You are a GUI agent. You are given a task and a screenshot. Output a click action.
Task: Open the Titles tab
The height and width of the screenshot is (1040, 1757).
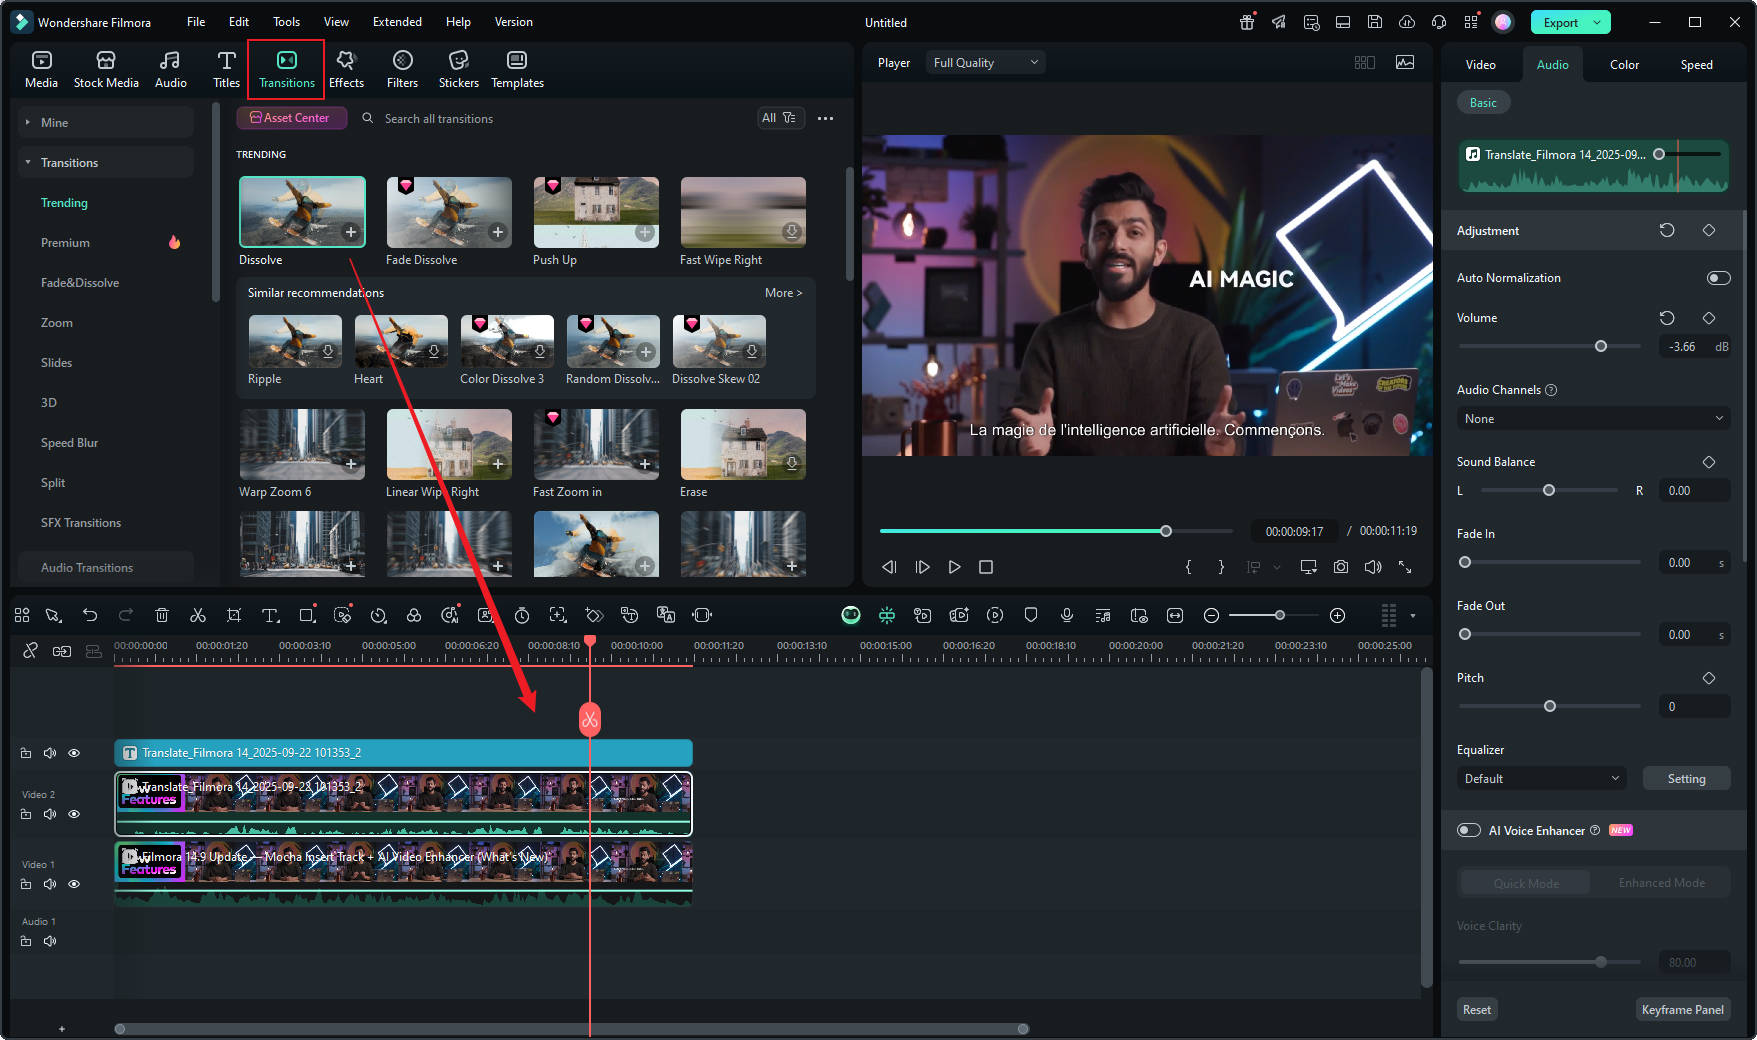click(x=226, y=69)
